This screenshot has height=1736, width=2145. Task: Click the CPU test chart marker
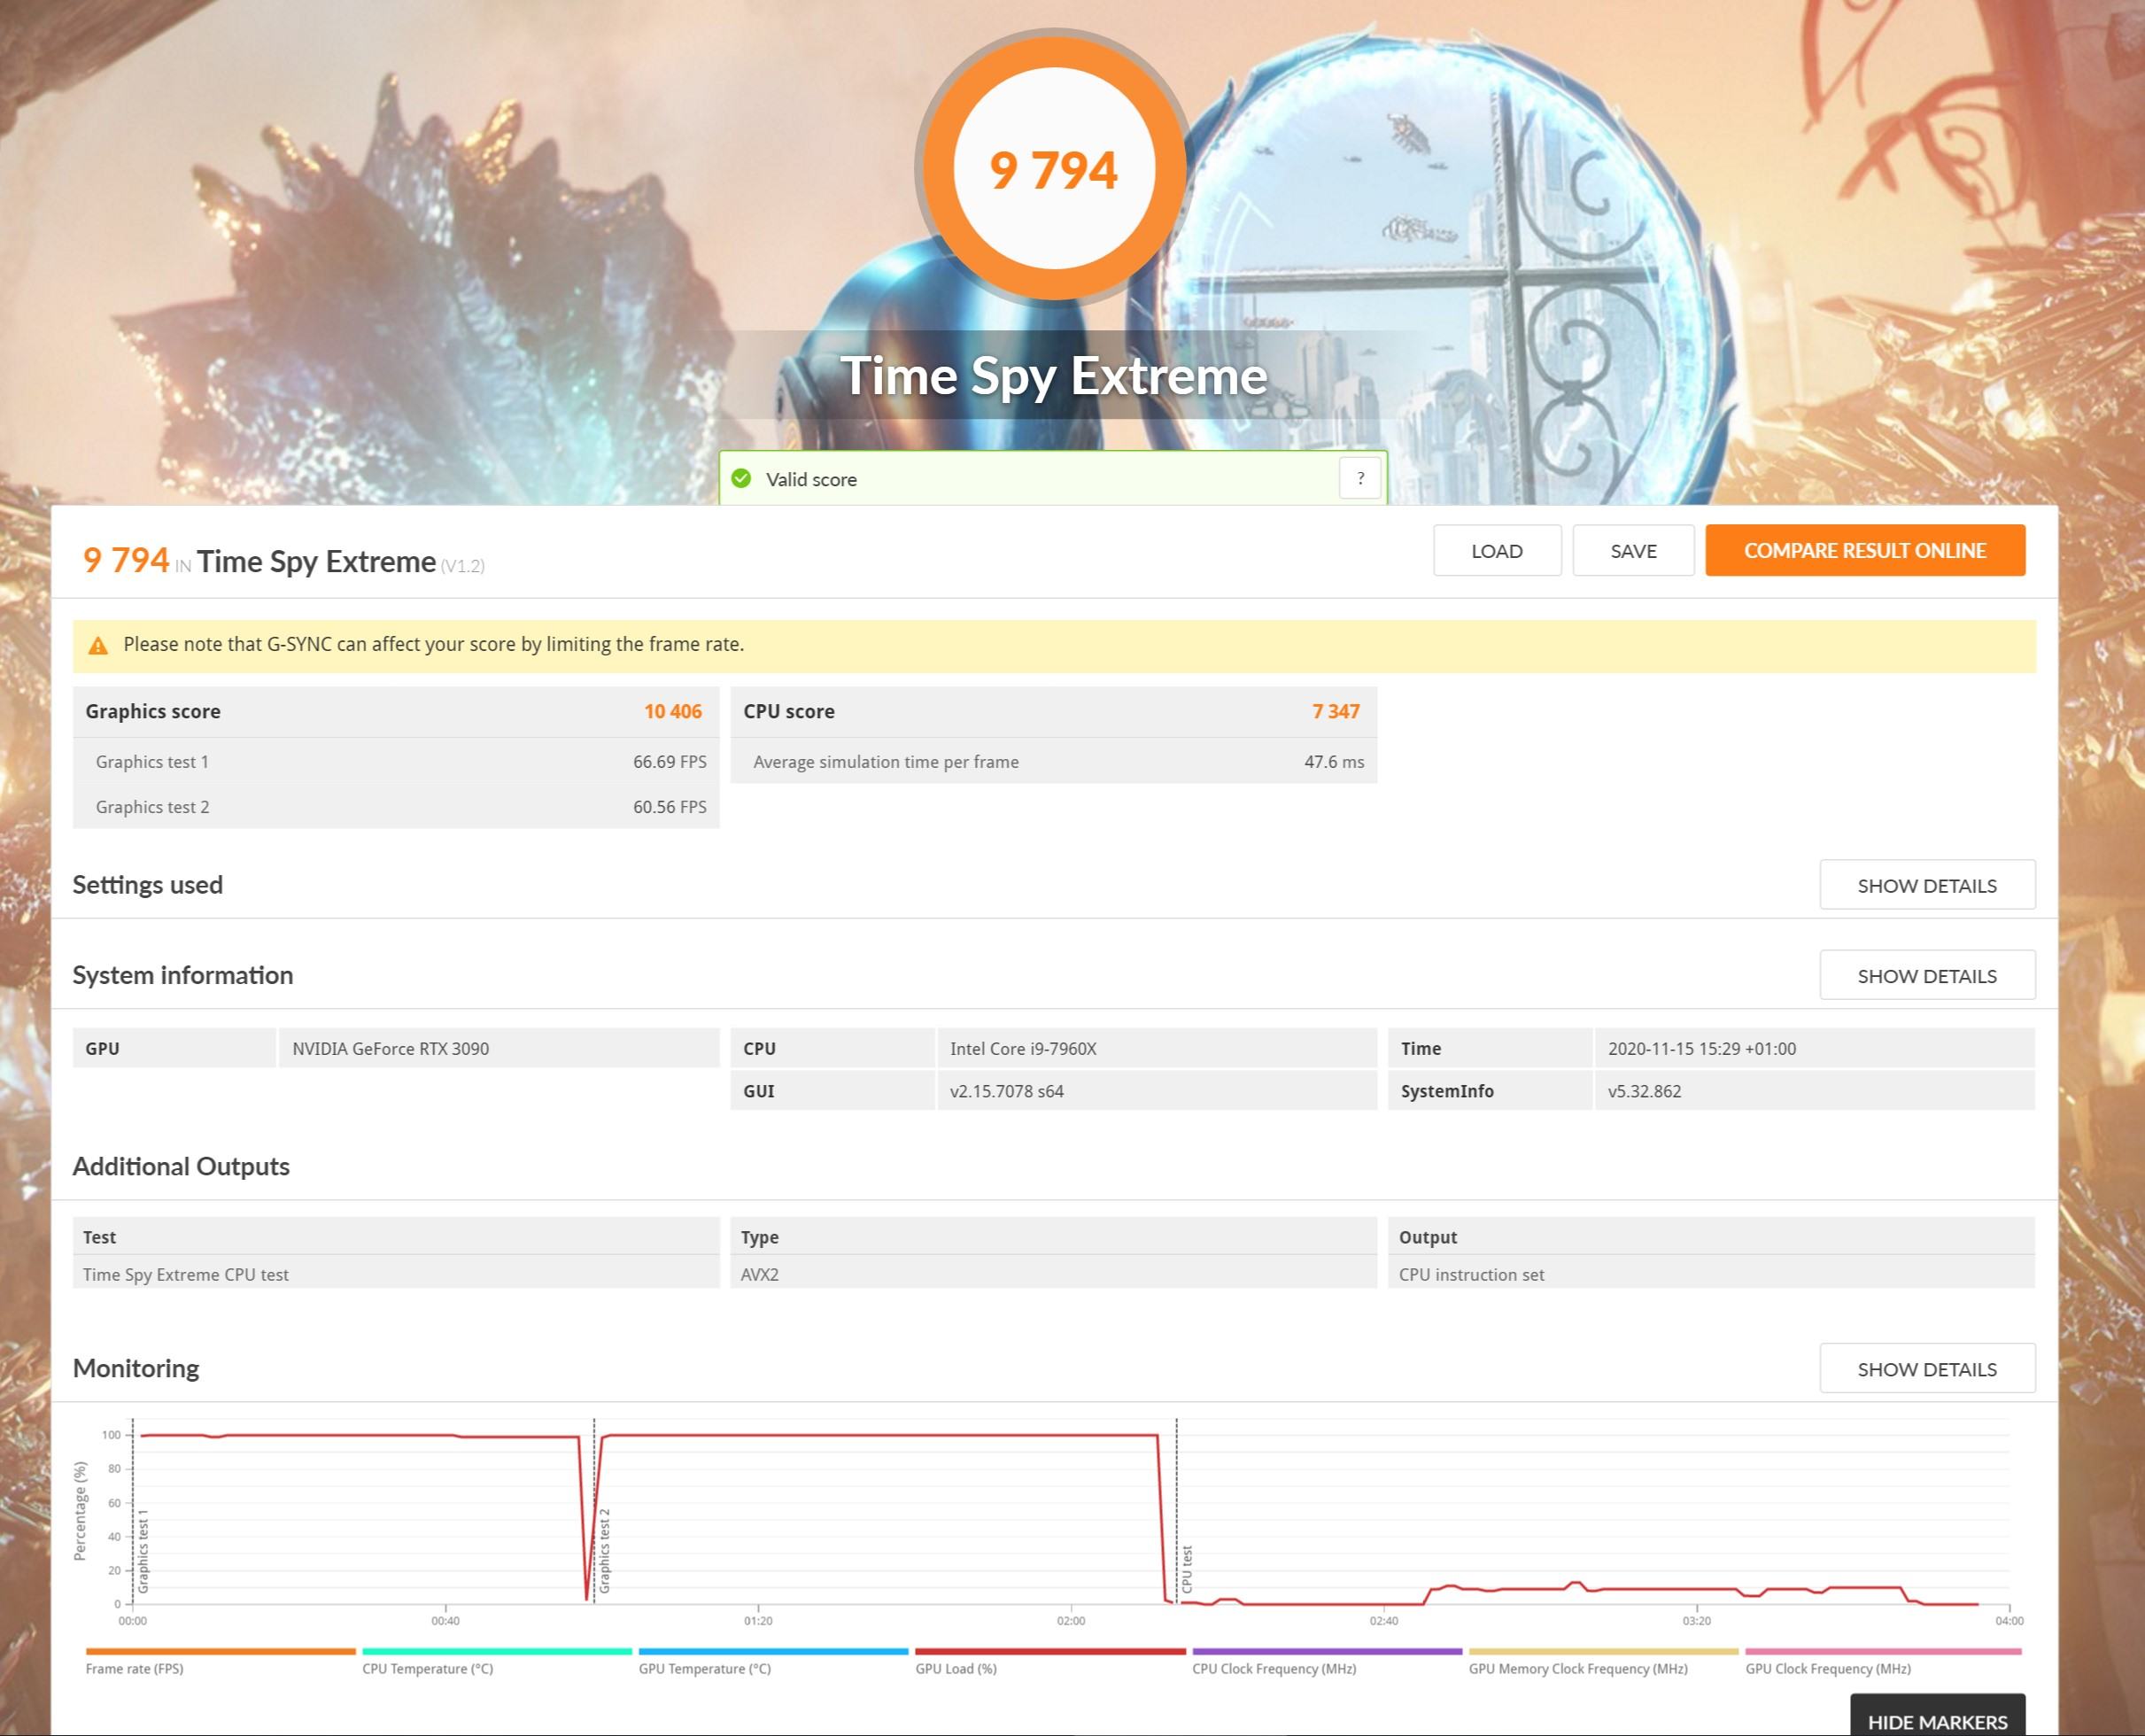click(1186, 1568)
